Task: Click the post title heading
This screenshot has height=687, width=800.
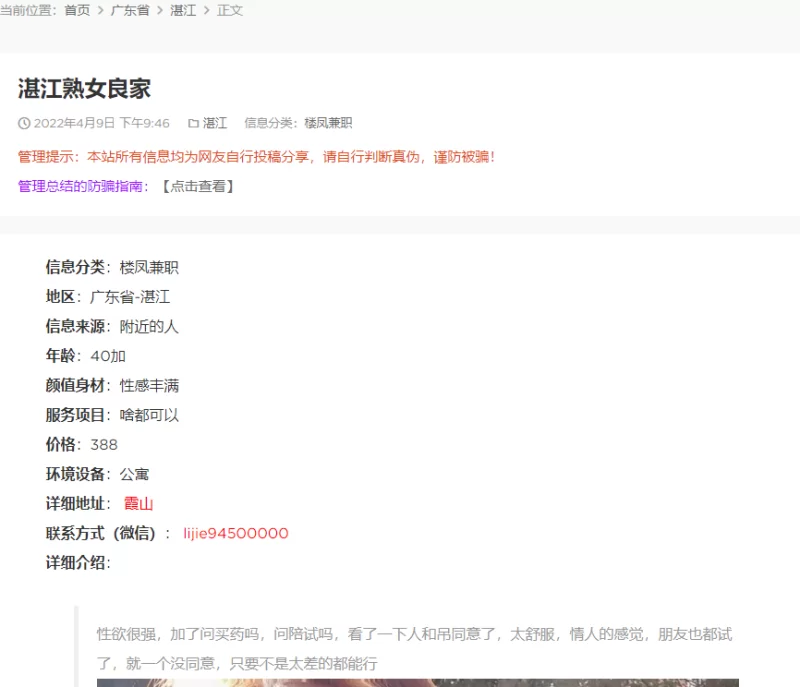Action: [84, 88]
